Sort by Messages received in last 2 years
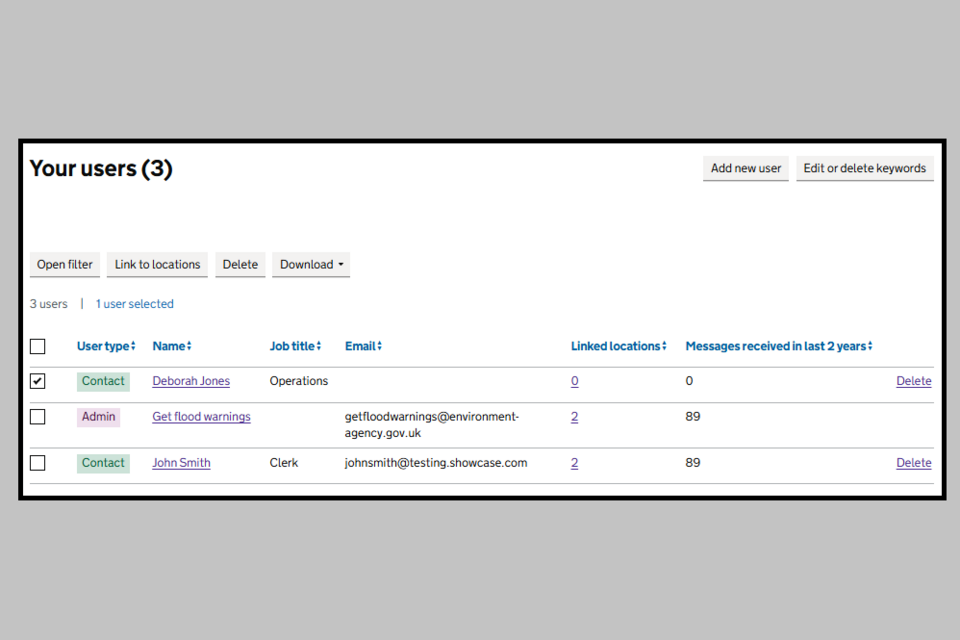 pos(778,346)
